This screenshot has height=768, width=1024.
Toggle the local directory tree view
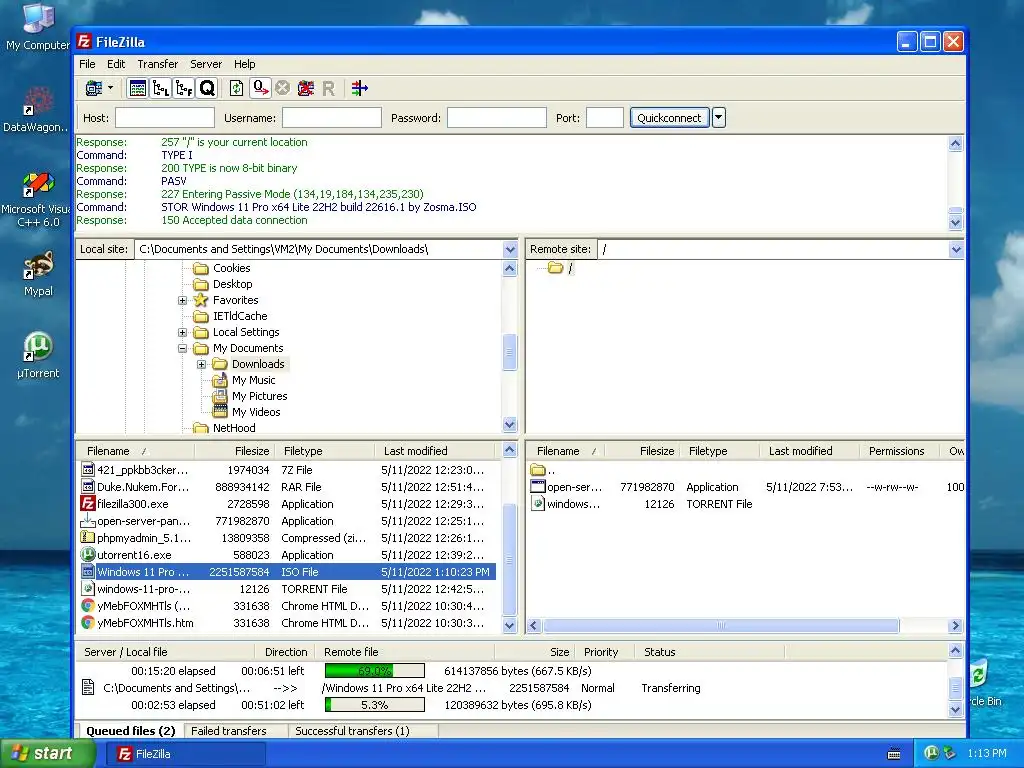(x=161, y=88)
